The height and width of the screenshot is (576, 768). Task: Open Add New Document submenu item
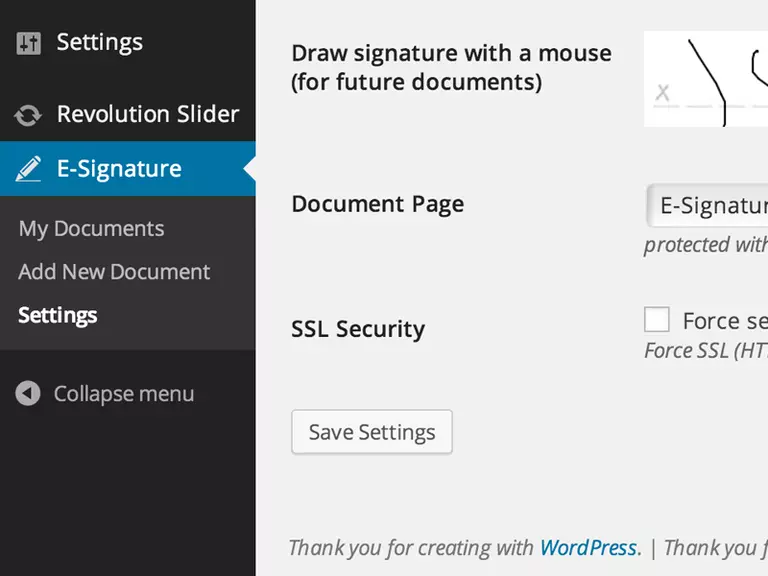114,272
